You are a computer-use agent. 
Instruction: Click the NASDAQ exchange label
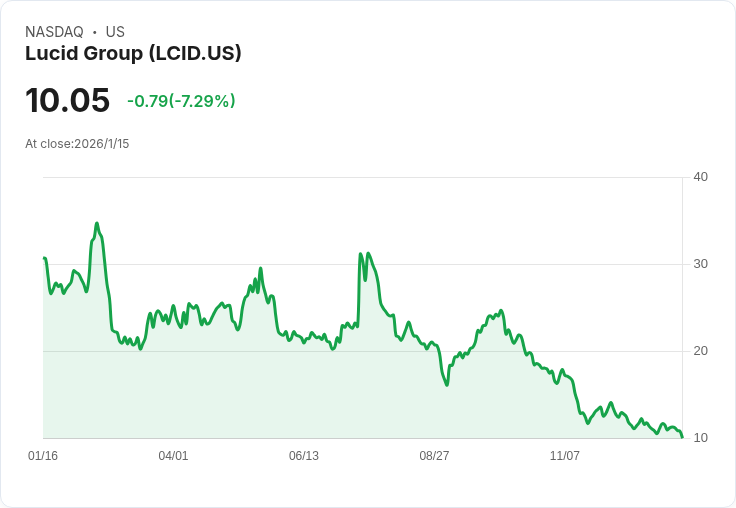click(x=54, y=32)
